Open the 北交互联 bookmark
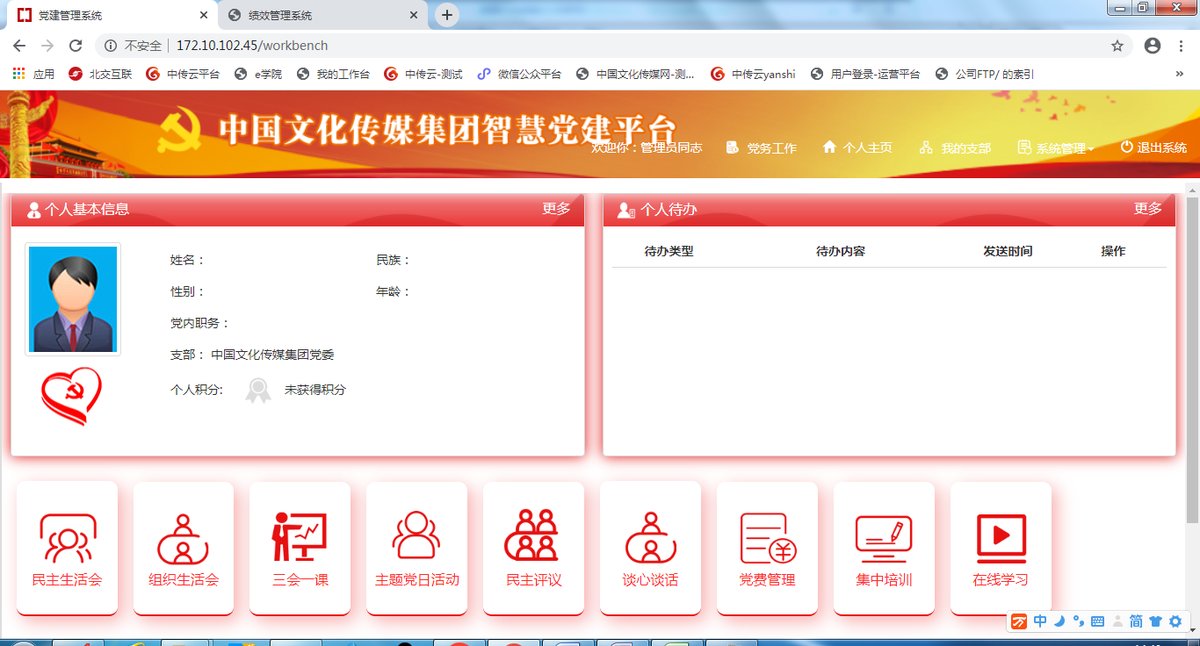 [100, 74]
